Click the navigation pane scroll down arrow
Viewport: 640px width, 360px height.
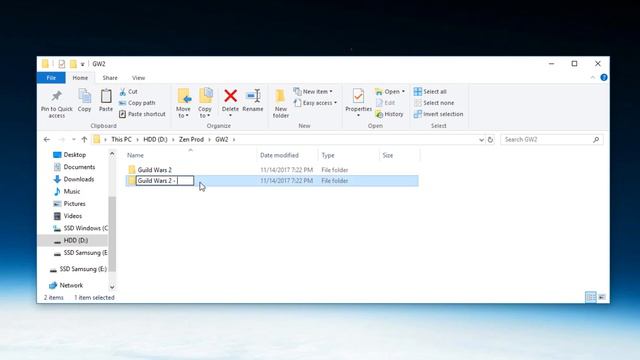(112, 287)
